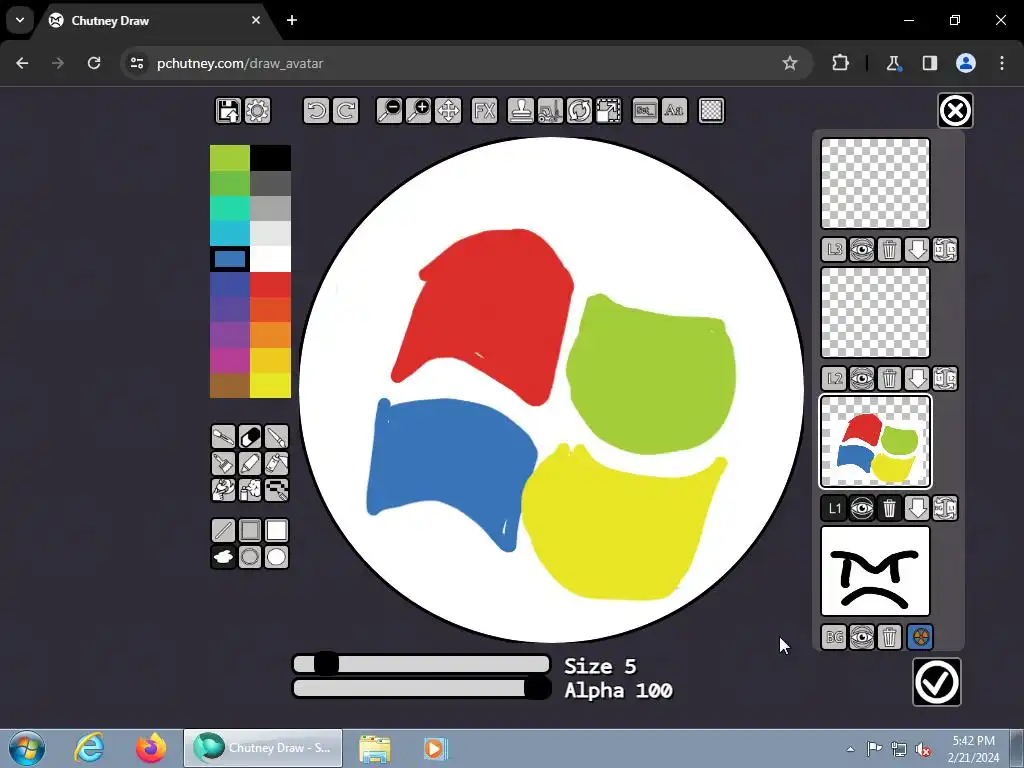Select the aerosol spray paint tool

tap(250, 490)
